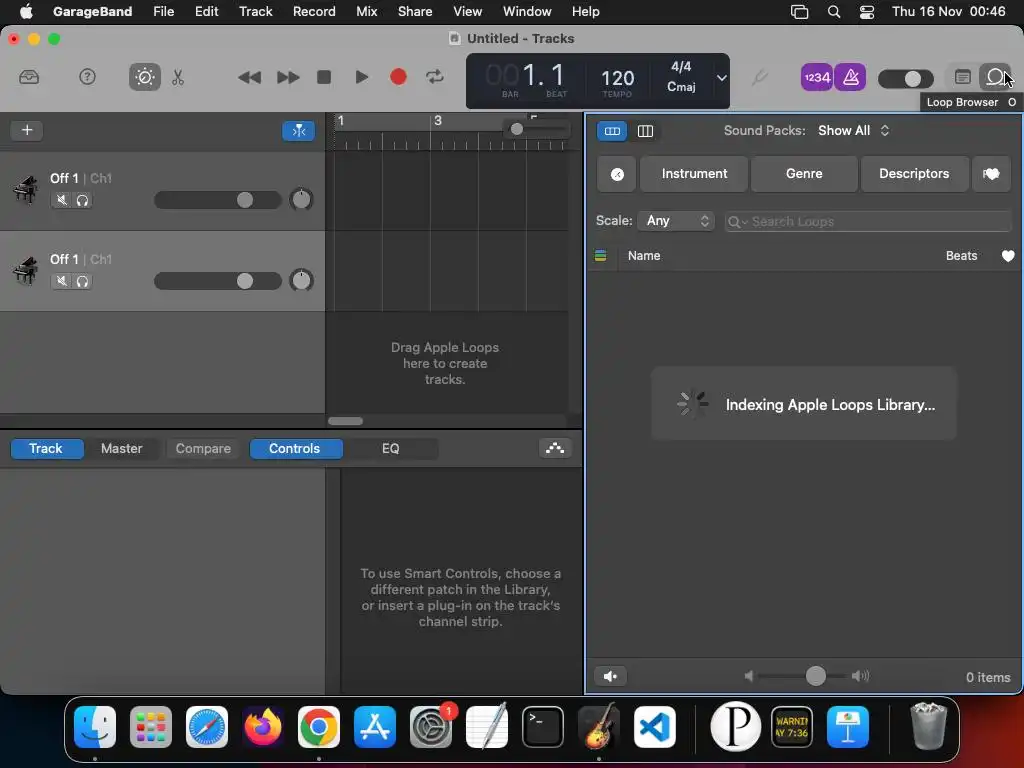Select the second track piano icon

click(25, 271)
